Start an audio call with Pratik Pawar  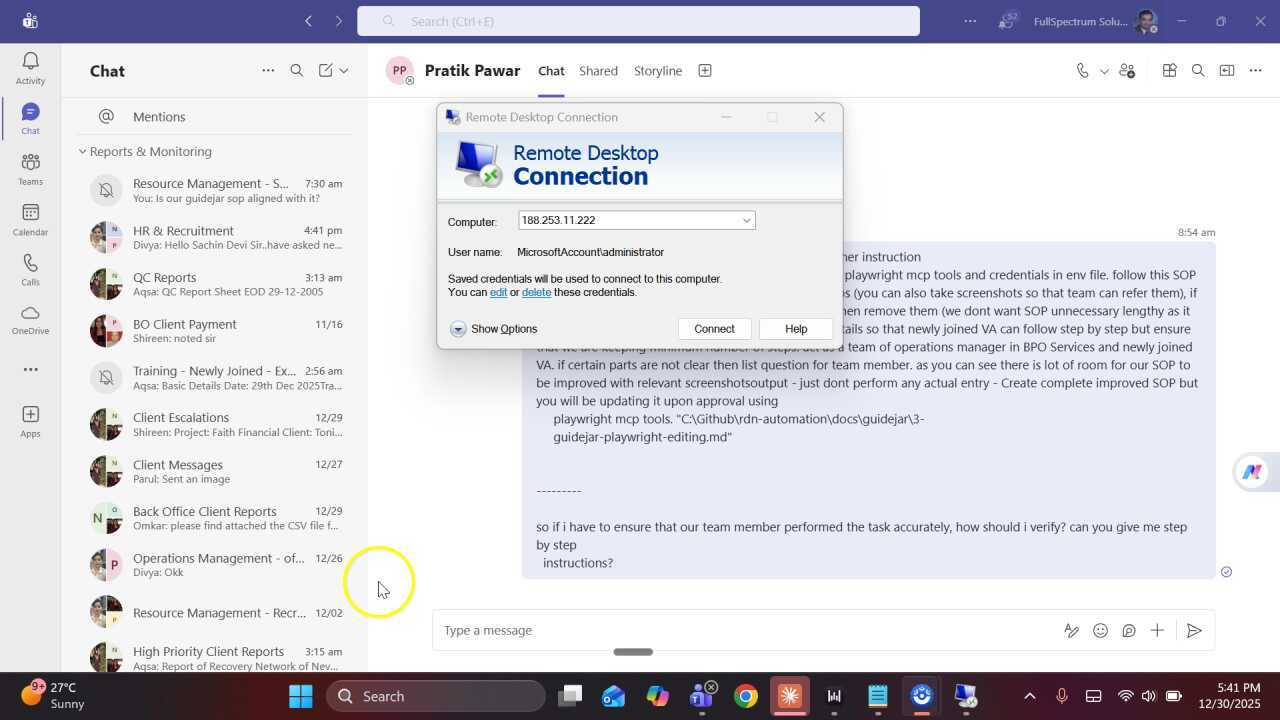(1082, 71)
